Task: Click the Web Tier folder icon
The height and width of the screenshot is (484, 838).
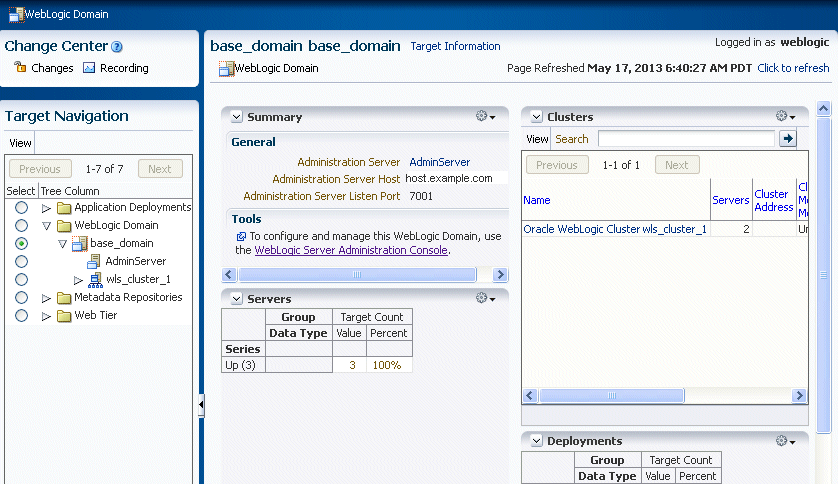Action: (64, 316)
